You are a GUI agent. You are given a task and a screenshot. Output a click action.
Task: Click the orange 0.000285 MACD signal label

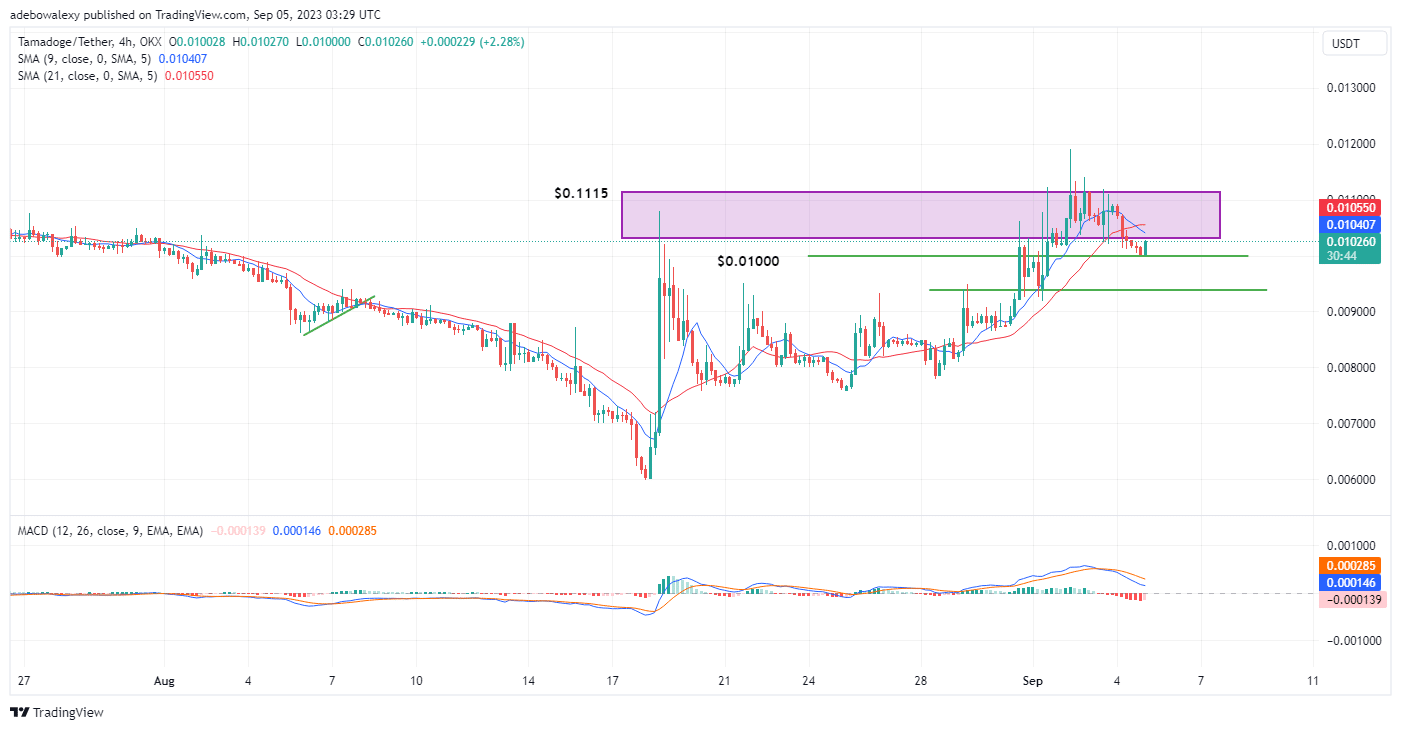pyautogui.click(x=1351, y=565)
